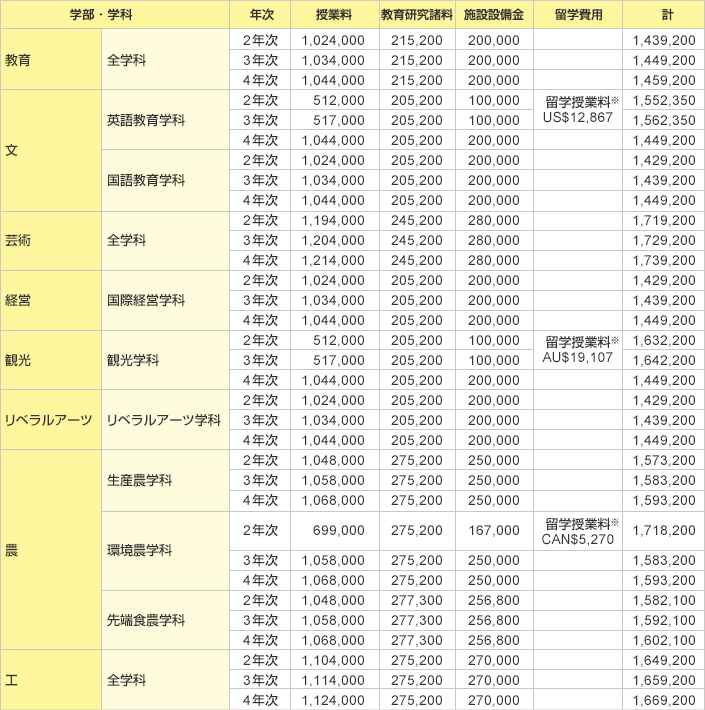Screen dimensions: 705x710
Task: Click the total 1,642,200
Action: tap(663, 360)
